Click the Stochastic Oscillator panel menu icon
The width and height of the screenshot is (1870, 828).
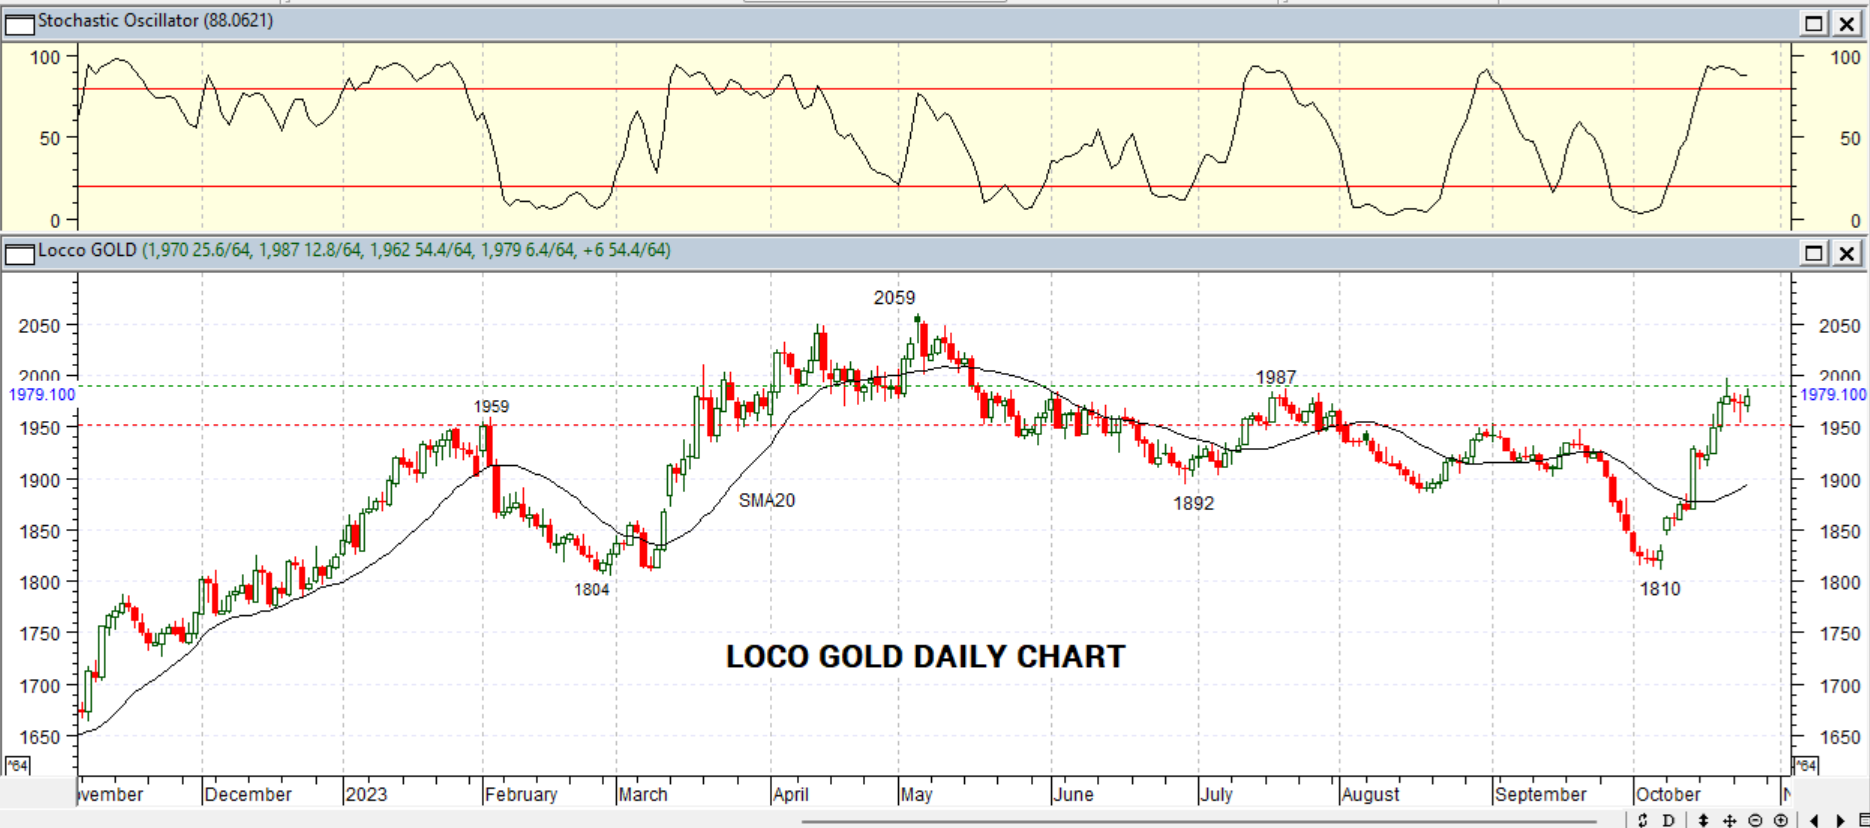coord(19,23)
